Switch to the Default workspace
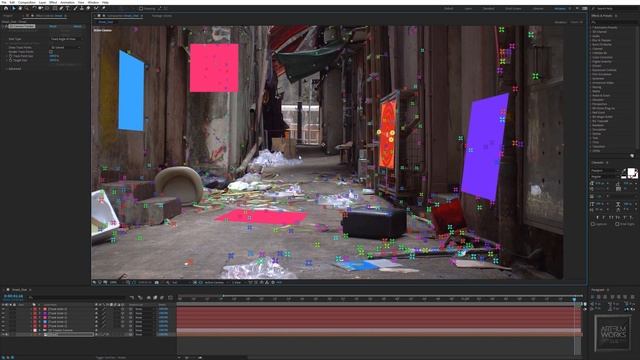This screenshot has width=640, height=360. coord(449,9)
